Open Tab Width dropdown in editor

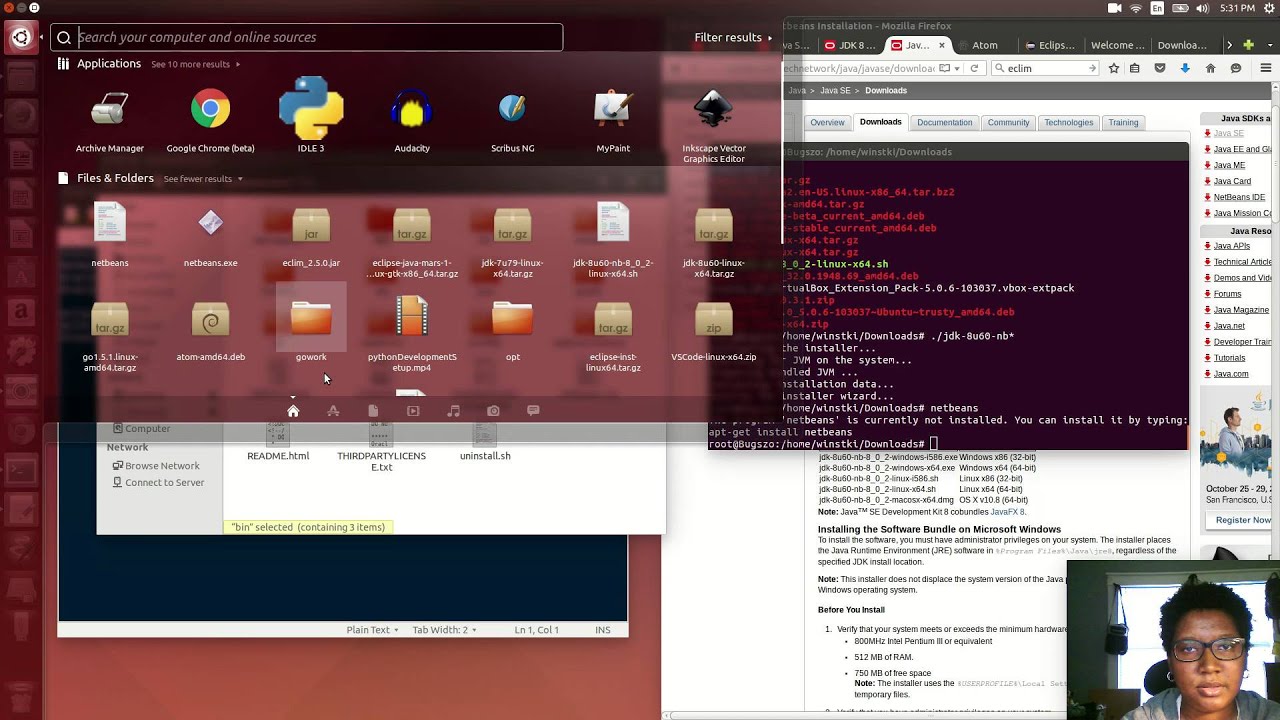click(x=444, y=630)
